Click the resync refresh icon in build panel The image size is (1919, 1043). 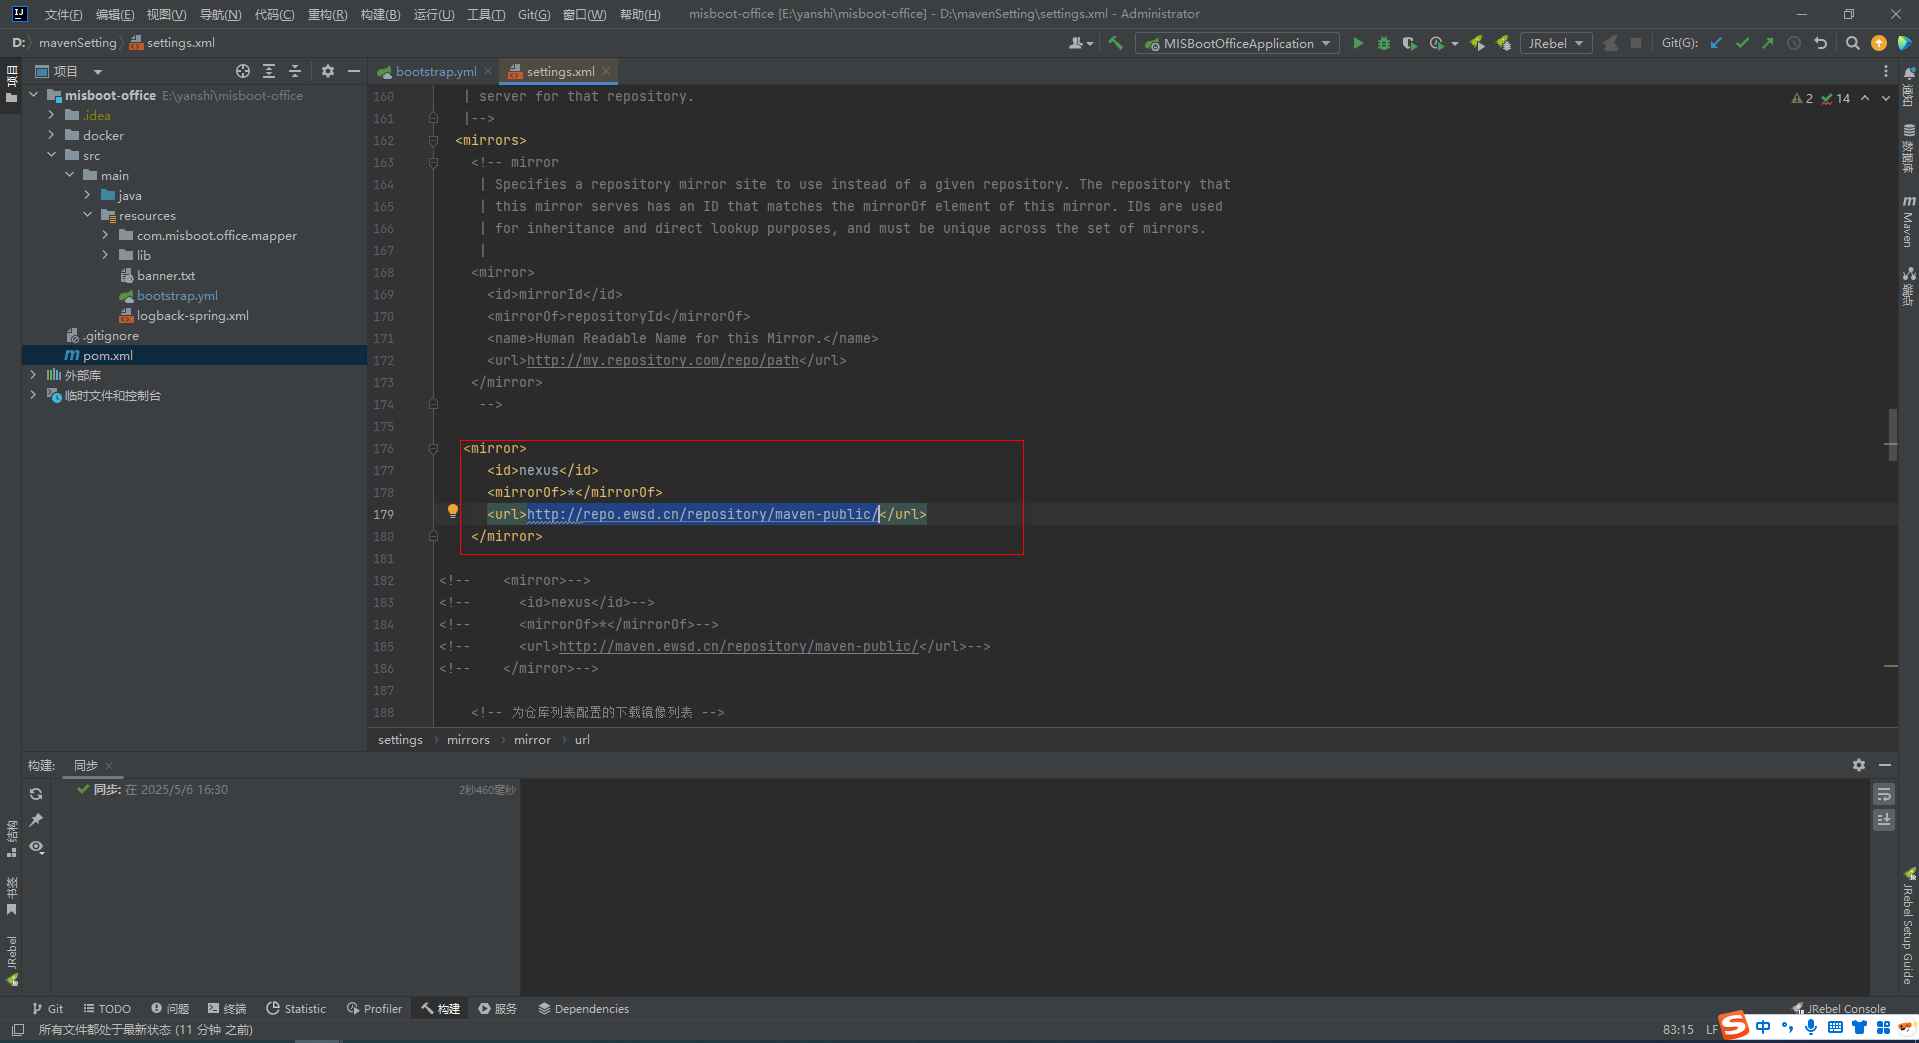pos(36,794)
